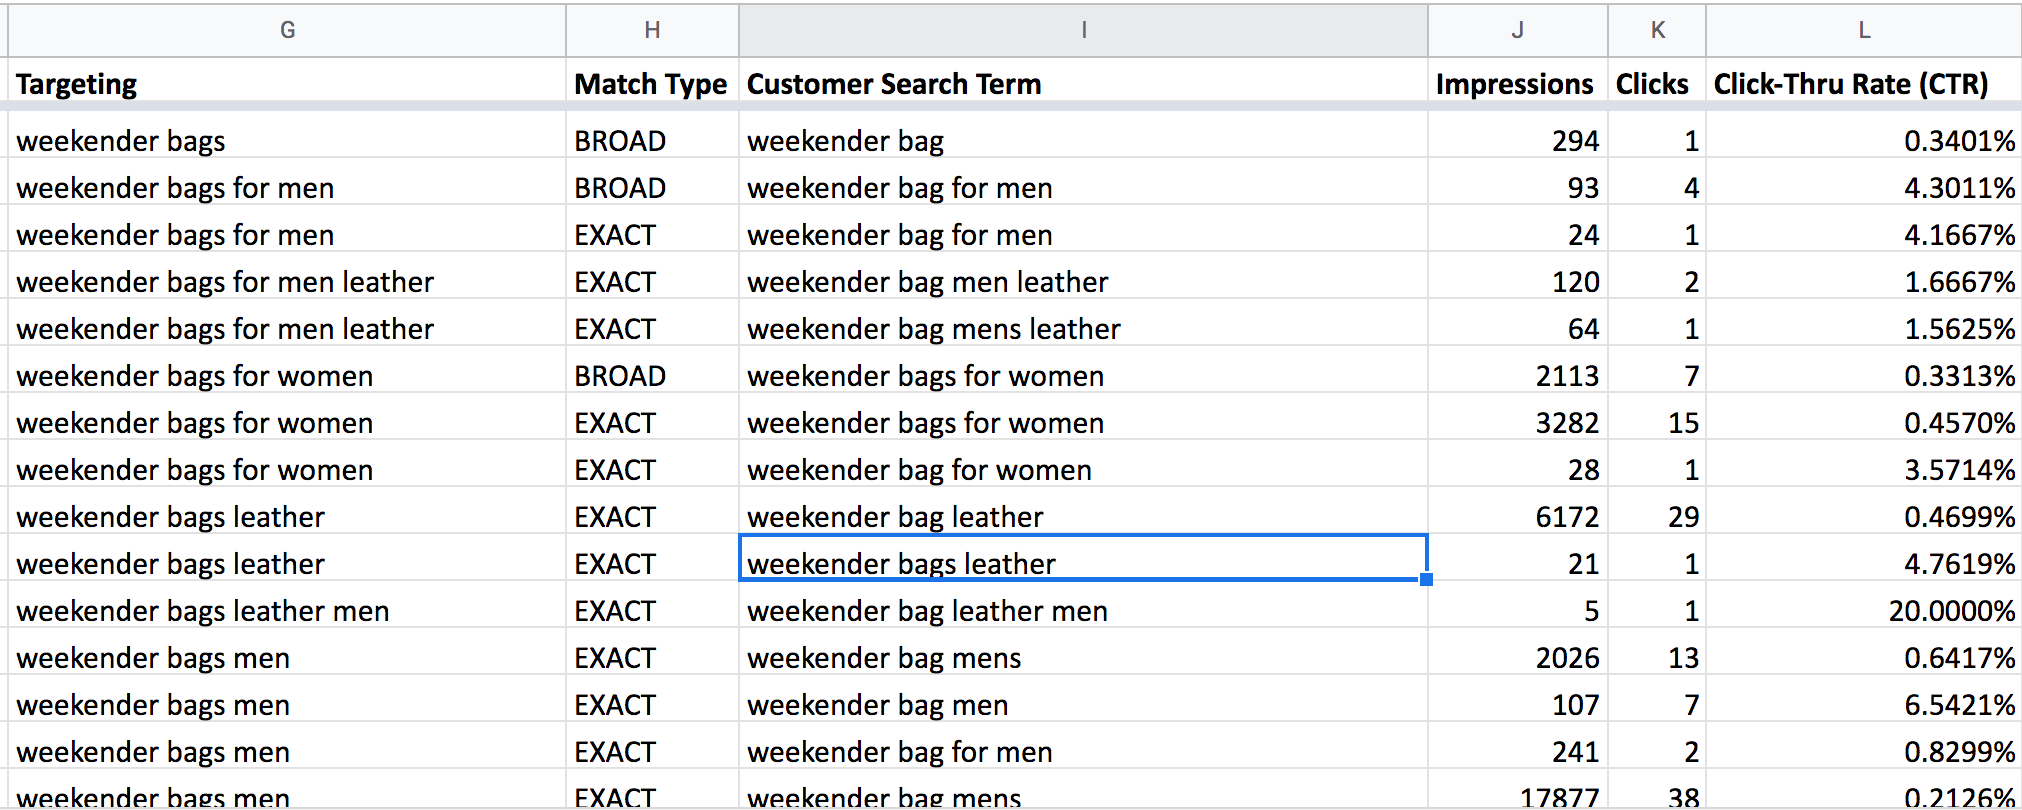This screenshot has height=810, width=2022.
Task: Select the 15 clicks cell
Action: (x=1657, y=423)
